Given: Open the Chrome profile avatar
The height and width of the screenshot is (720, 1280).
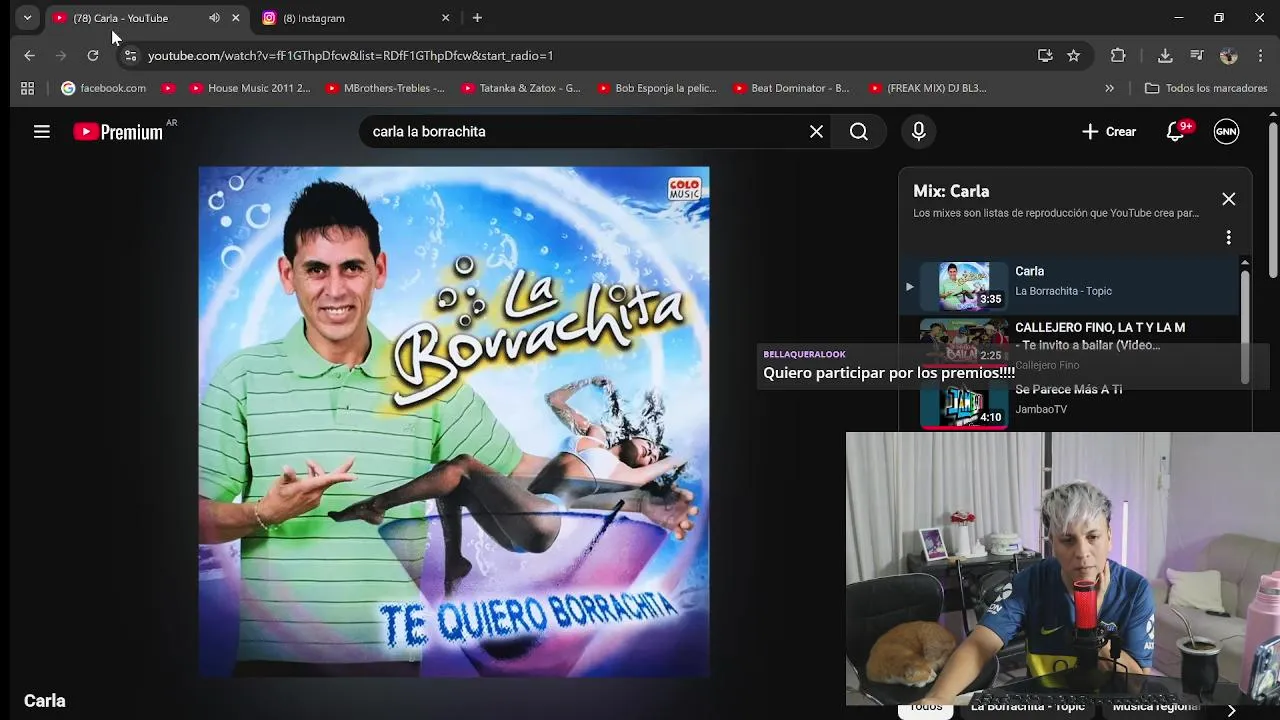Looking at the screenshot, I should point(1229,56).
